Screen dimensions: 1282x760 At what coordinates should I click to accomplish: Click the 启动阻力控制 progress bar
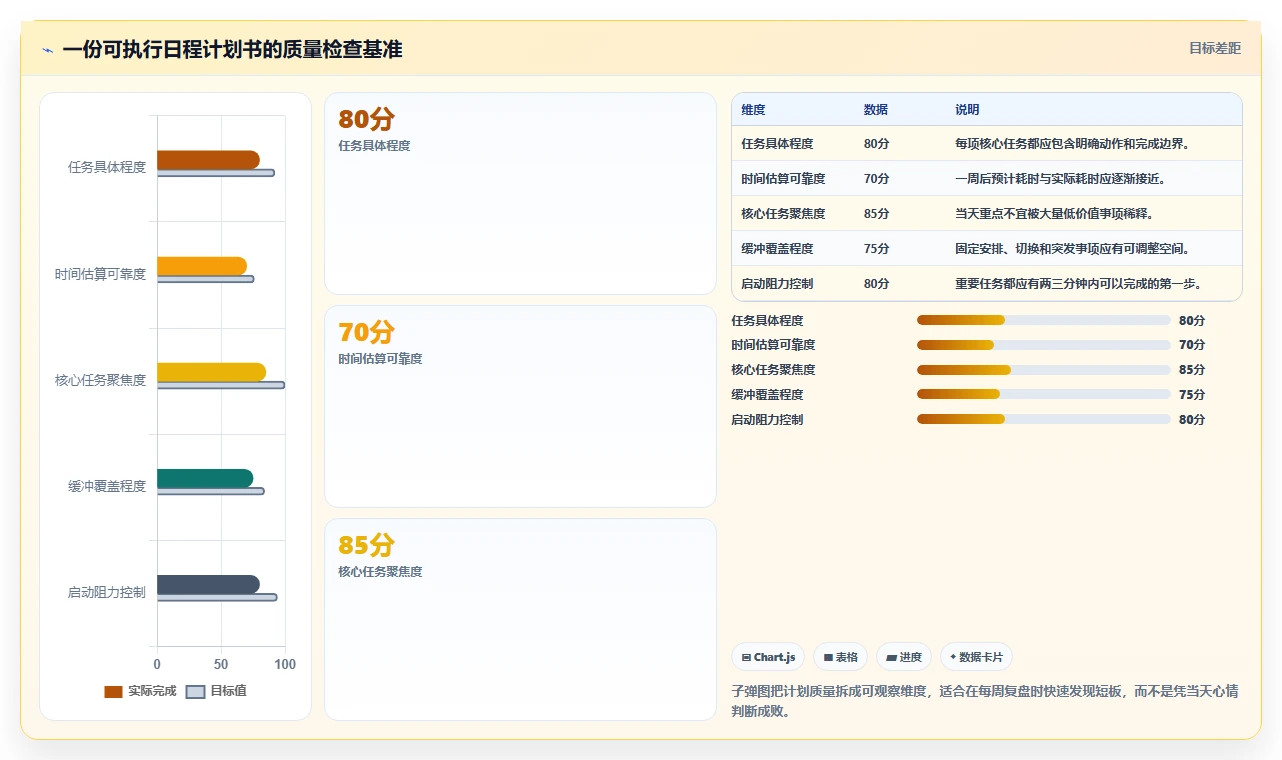pyautogui.click(x=1043, y=419)
